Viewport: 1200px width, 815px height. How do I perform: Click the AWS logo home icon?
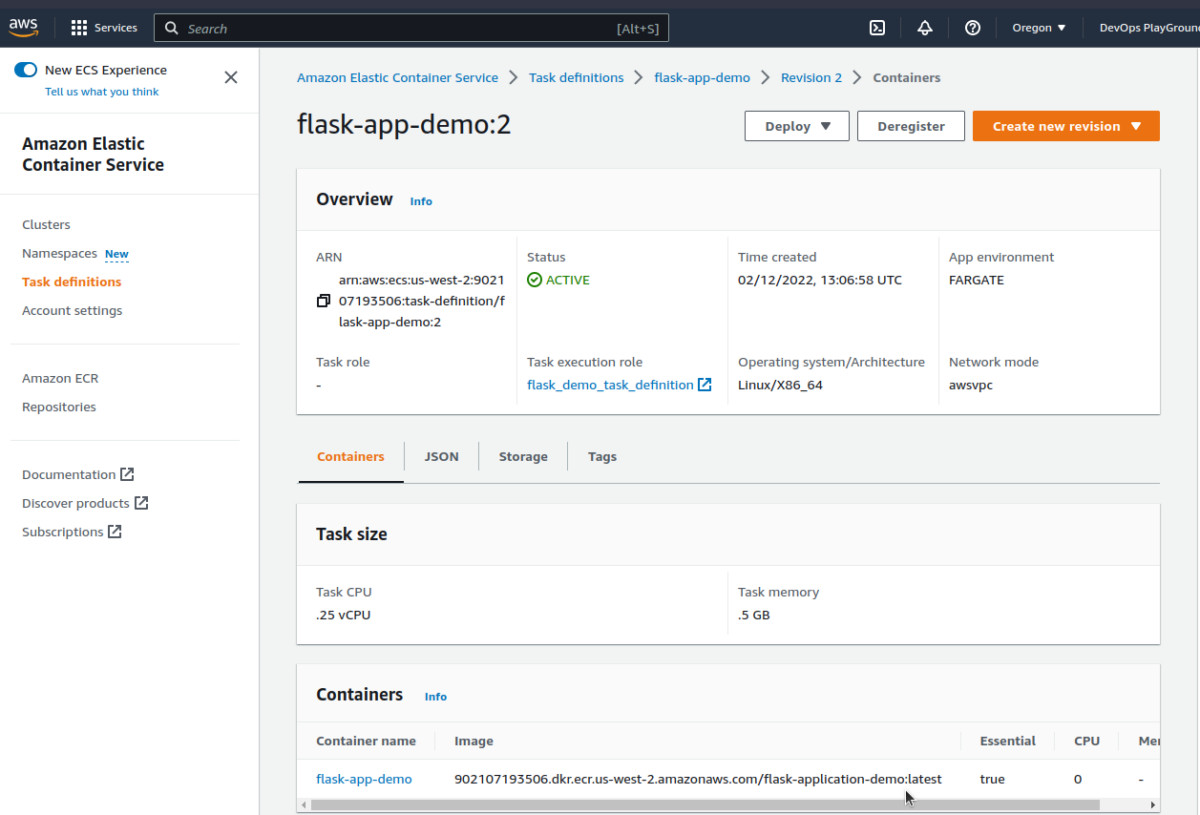pos(24,27)
